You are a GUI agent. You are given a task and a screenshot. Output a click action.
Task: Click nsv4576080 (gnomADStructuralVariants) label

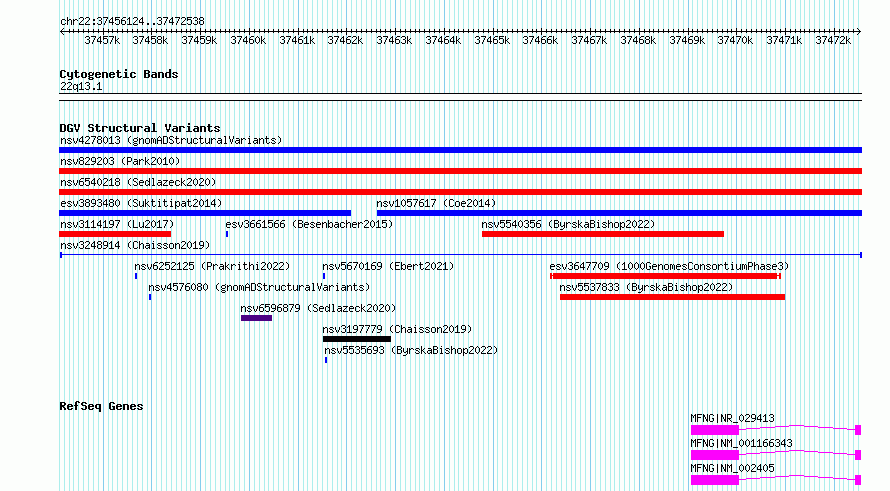pos(259,287)
